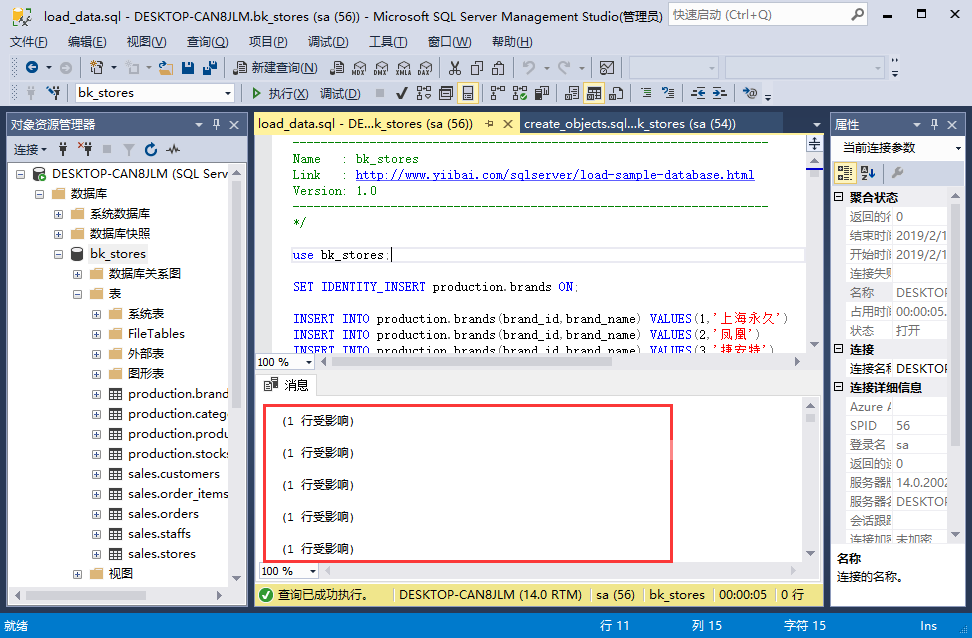
Task: Click connect plug icon in Object Explorer
Action: point(63,149)
